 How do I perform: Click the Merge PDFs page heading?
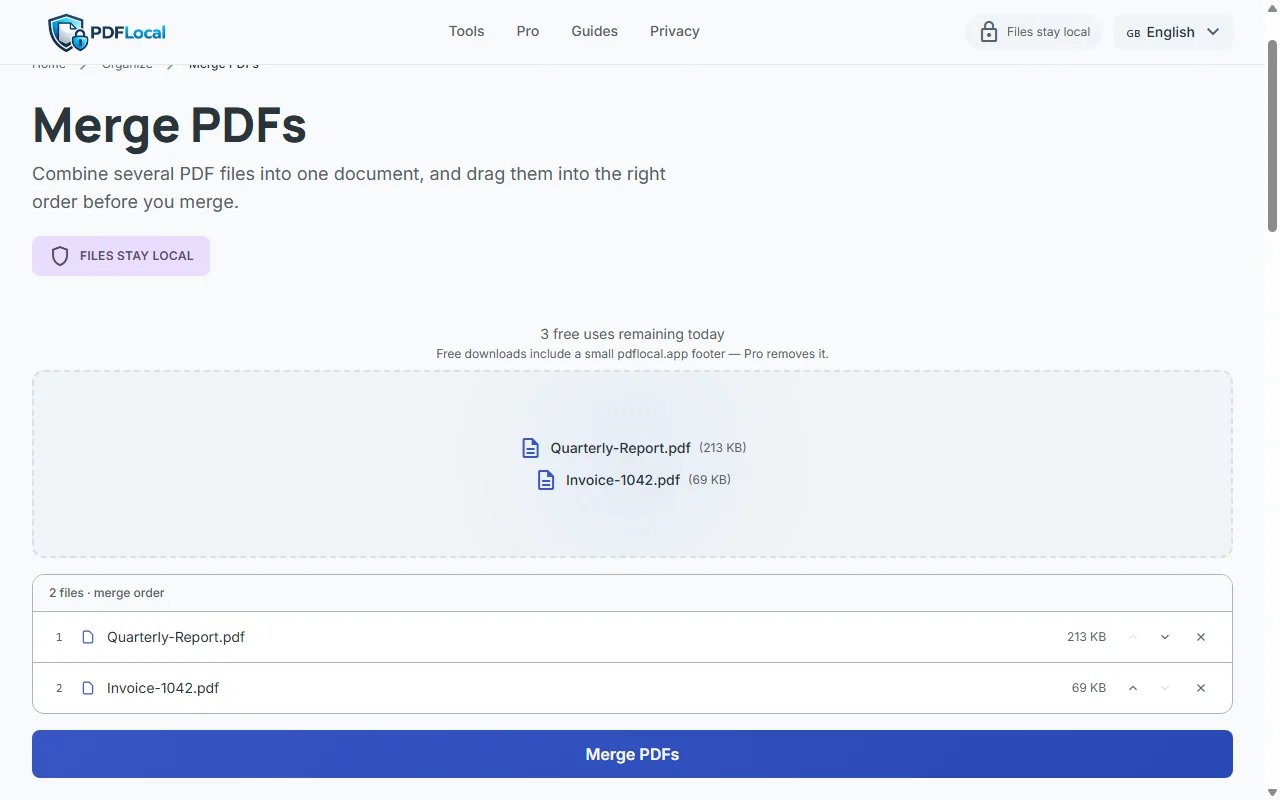pos(170,126)
